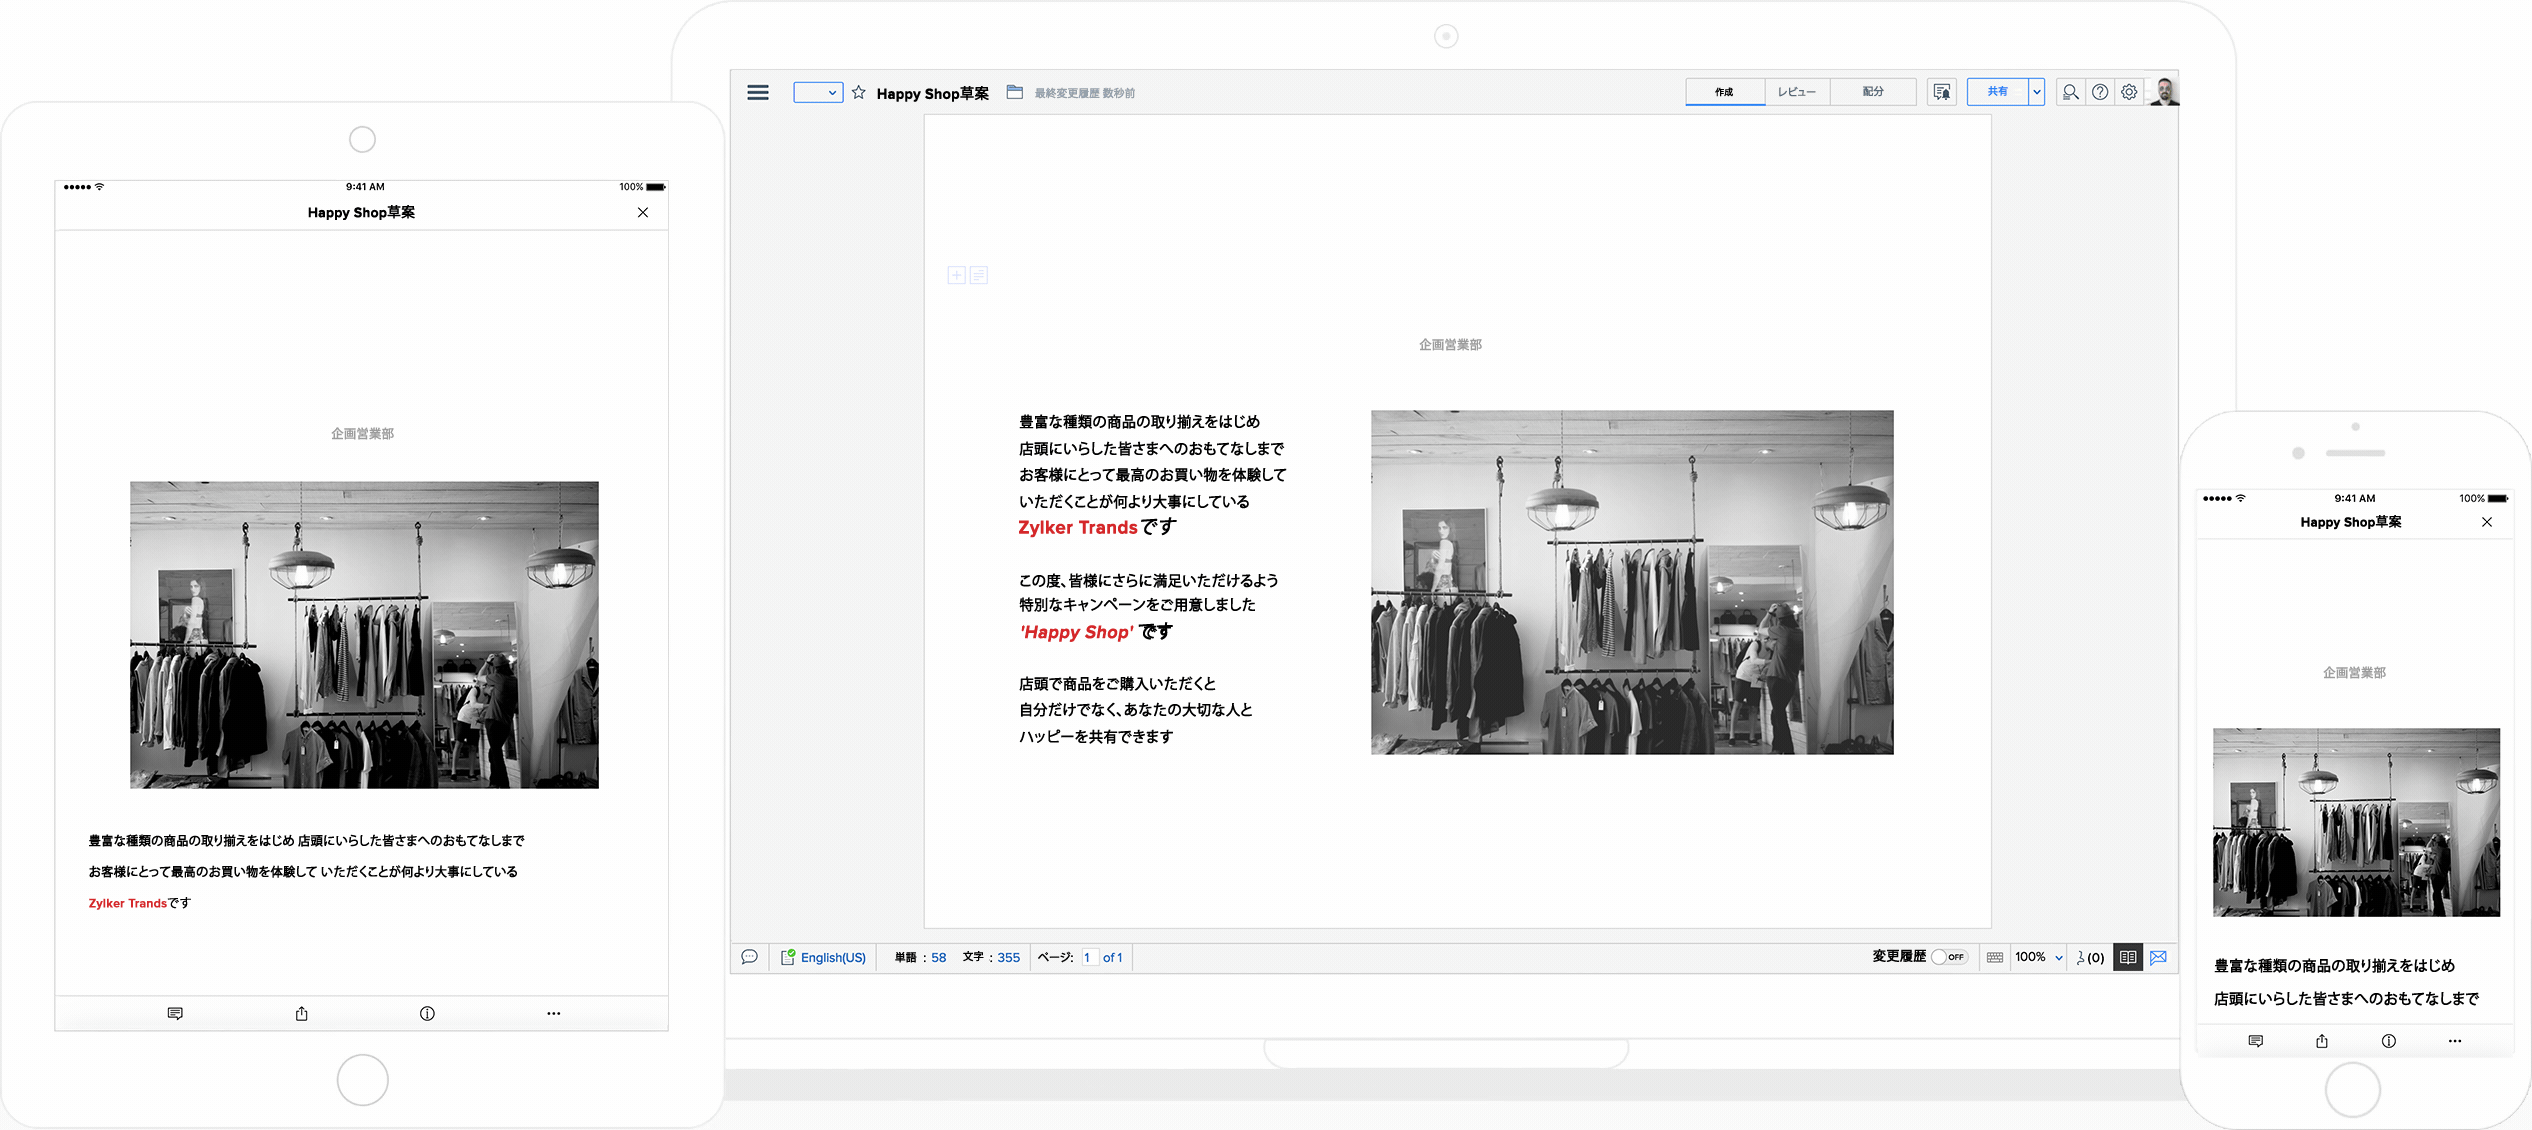
Task: Expand the dropdown left of the star
Action: point(818,93)
